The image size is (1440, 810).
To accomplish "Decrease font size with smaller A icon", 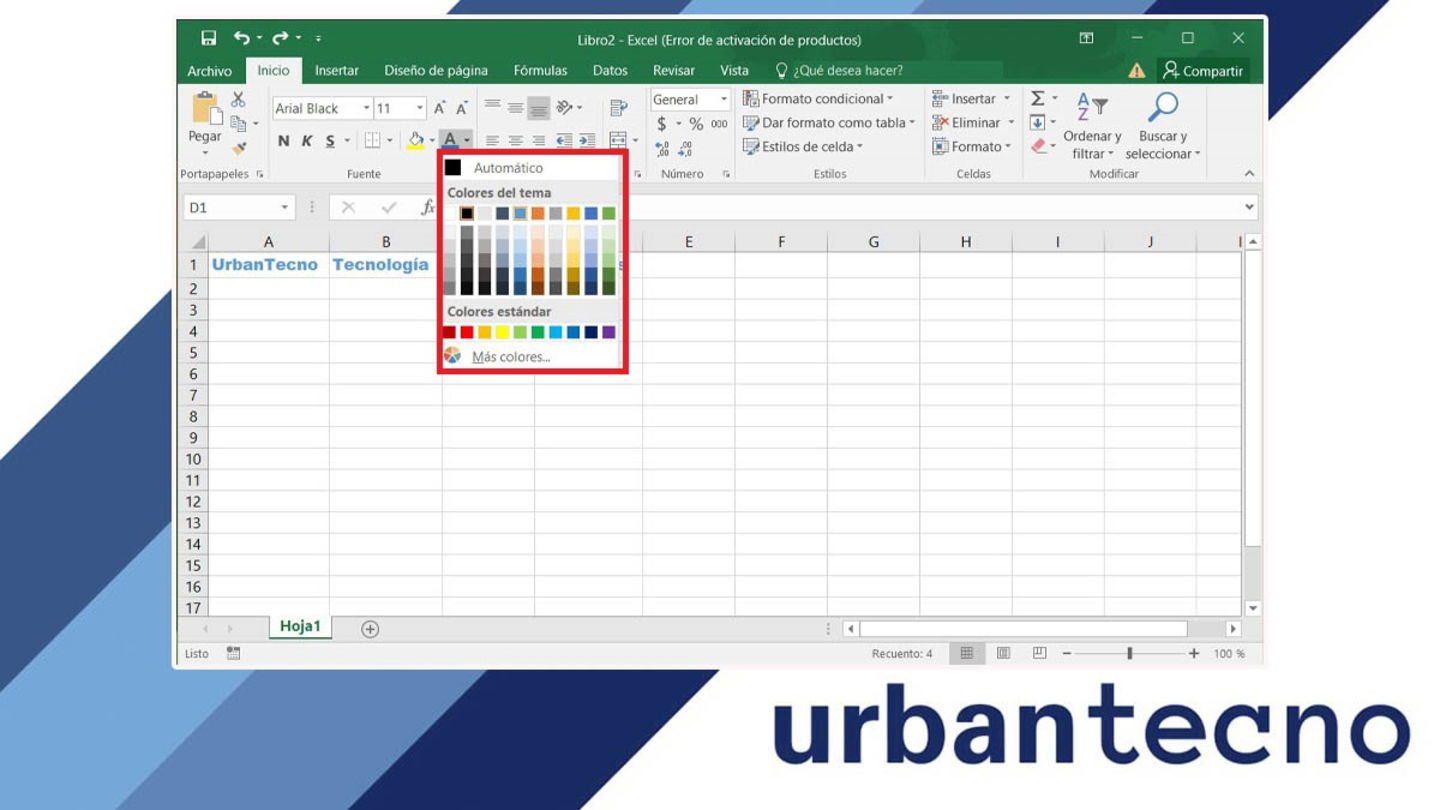I will pyautogui.click(x=461, y=108).
